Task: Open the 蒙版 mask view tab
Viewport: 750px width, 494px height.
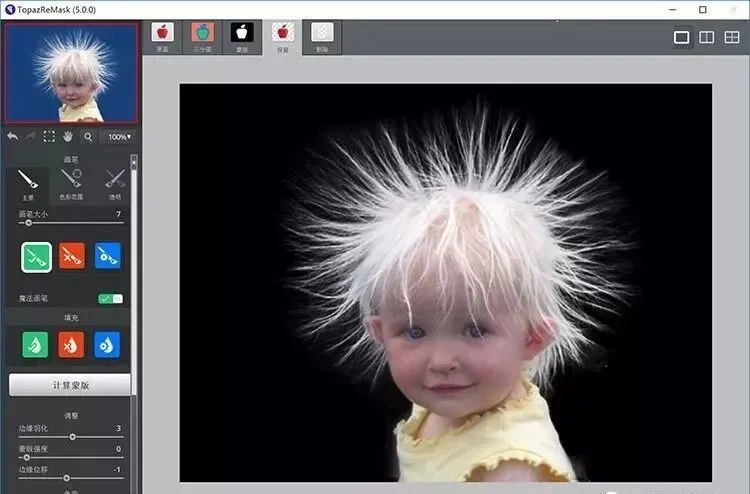Action: tap(242, 36)
